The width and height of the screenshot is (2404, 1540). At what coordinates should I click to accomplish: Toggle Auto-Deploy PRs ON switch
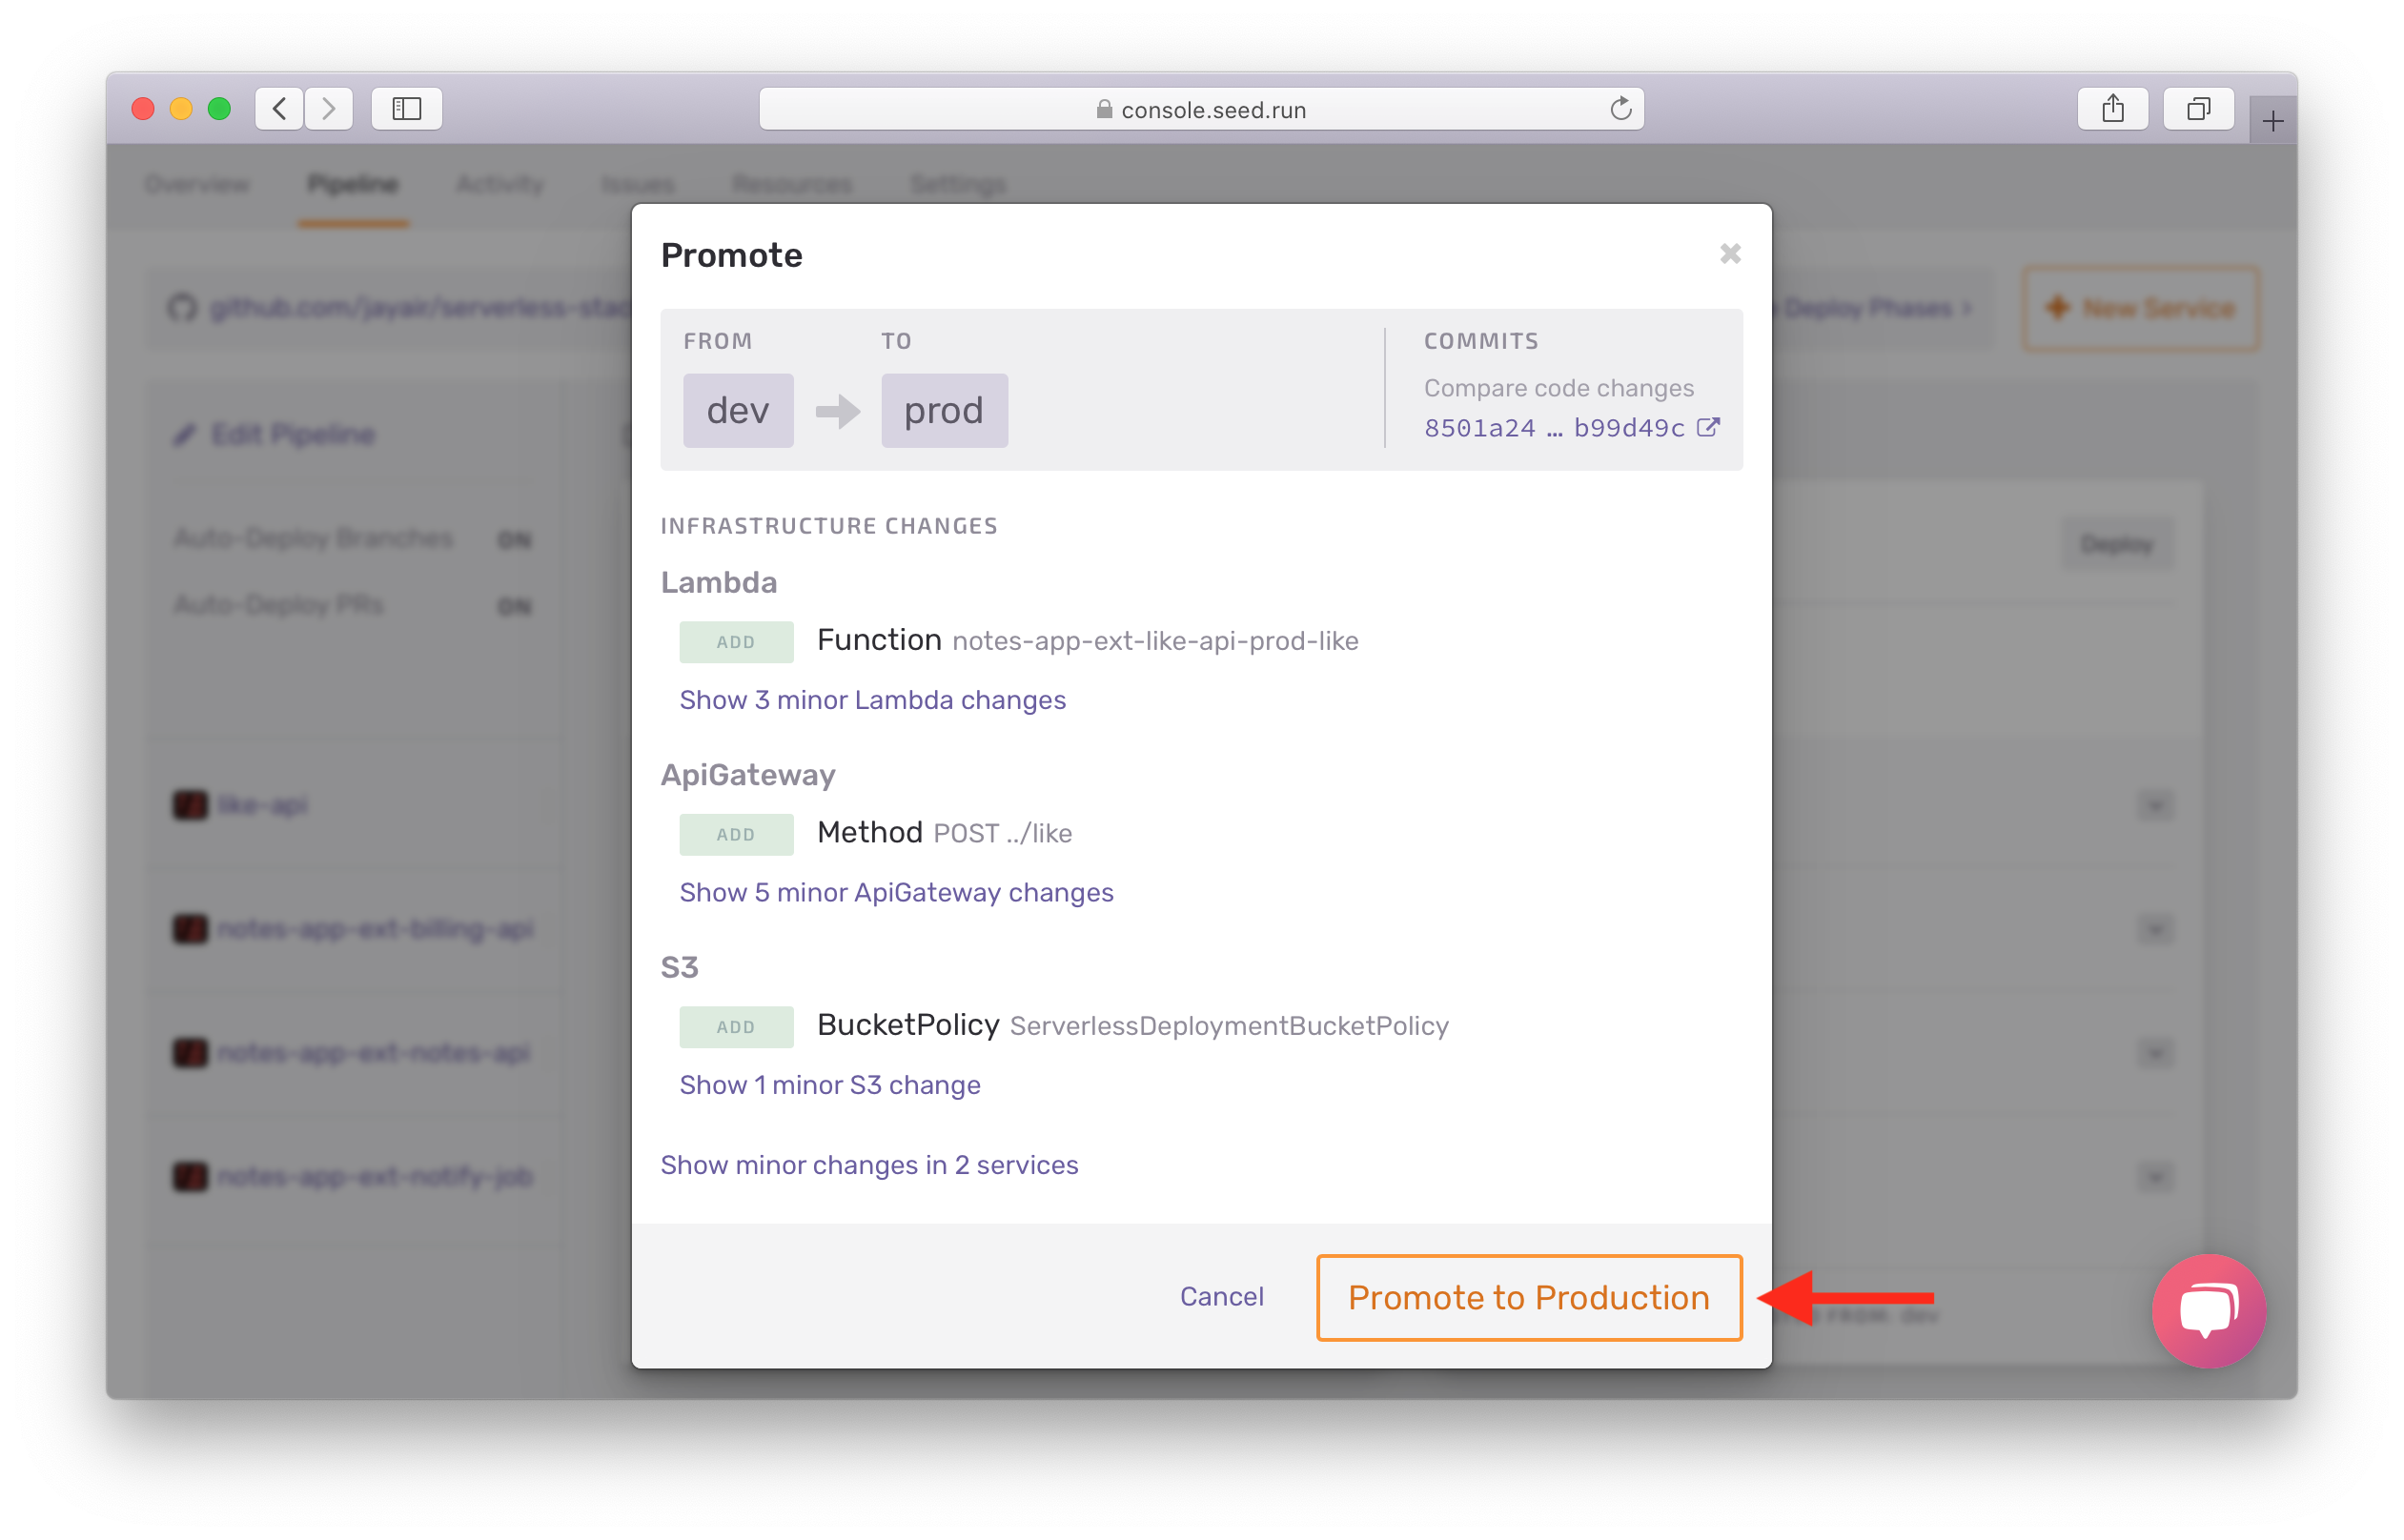(x=519, y=602)
